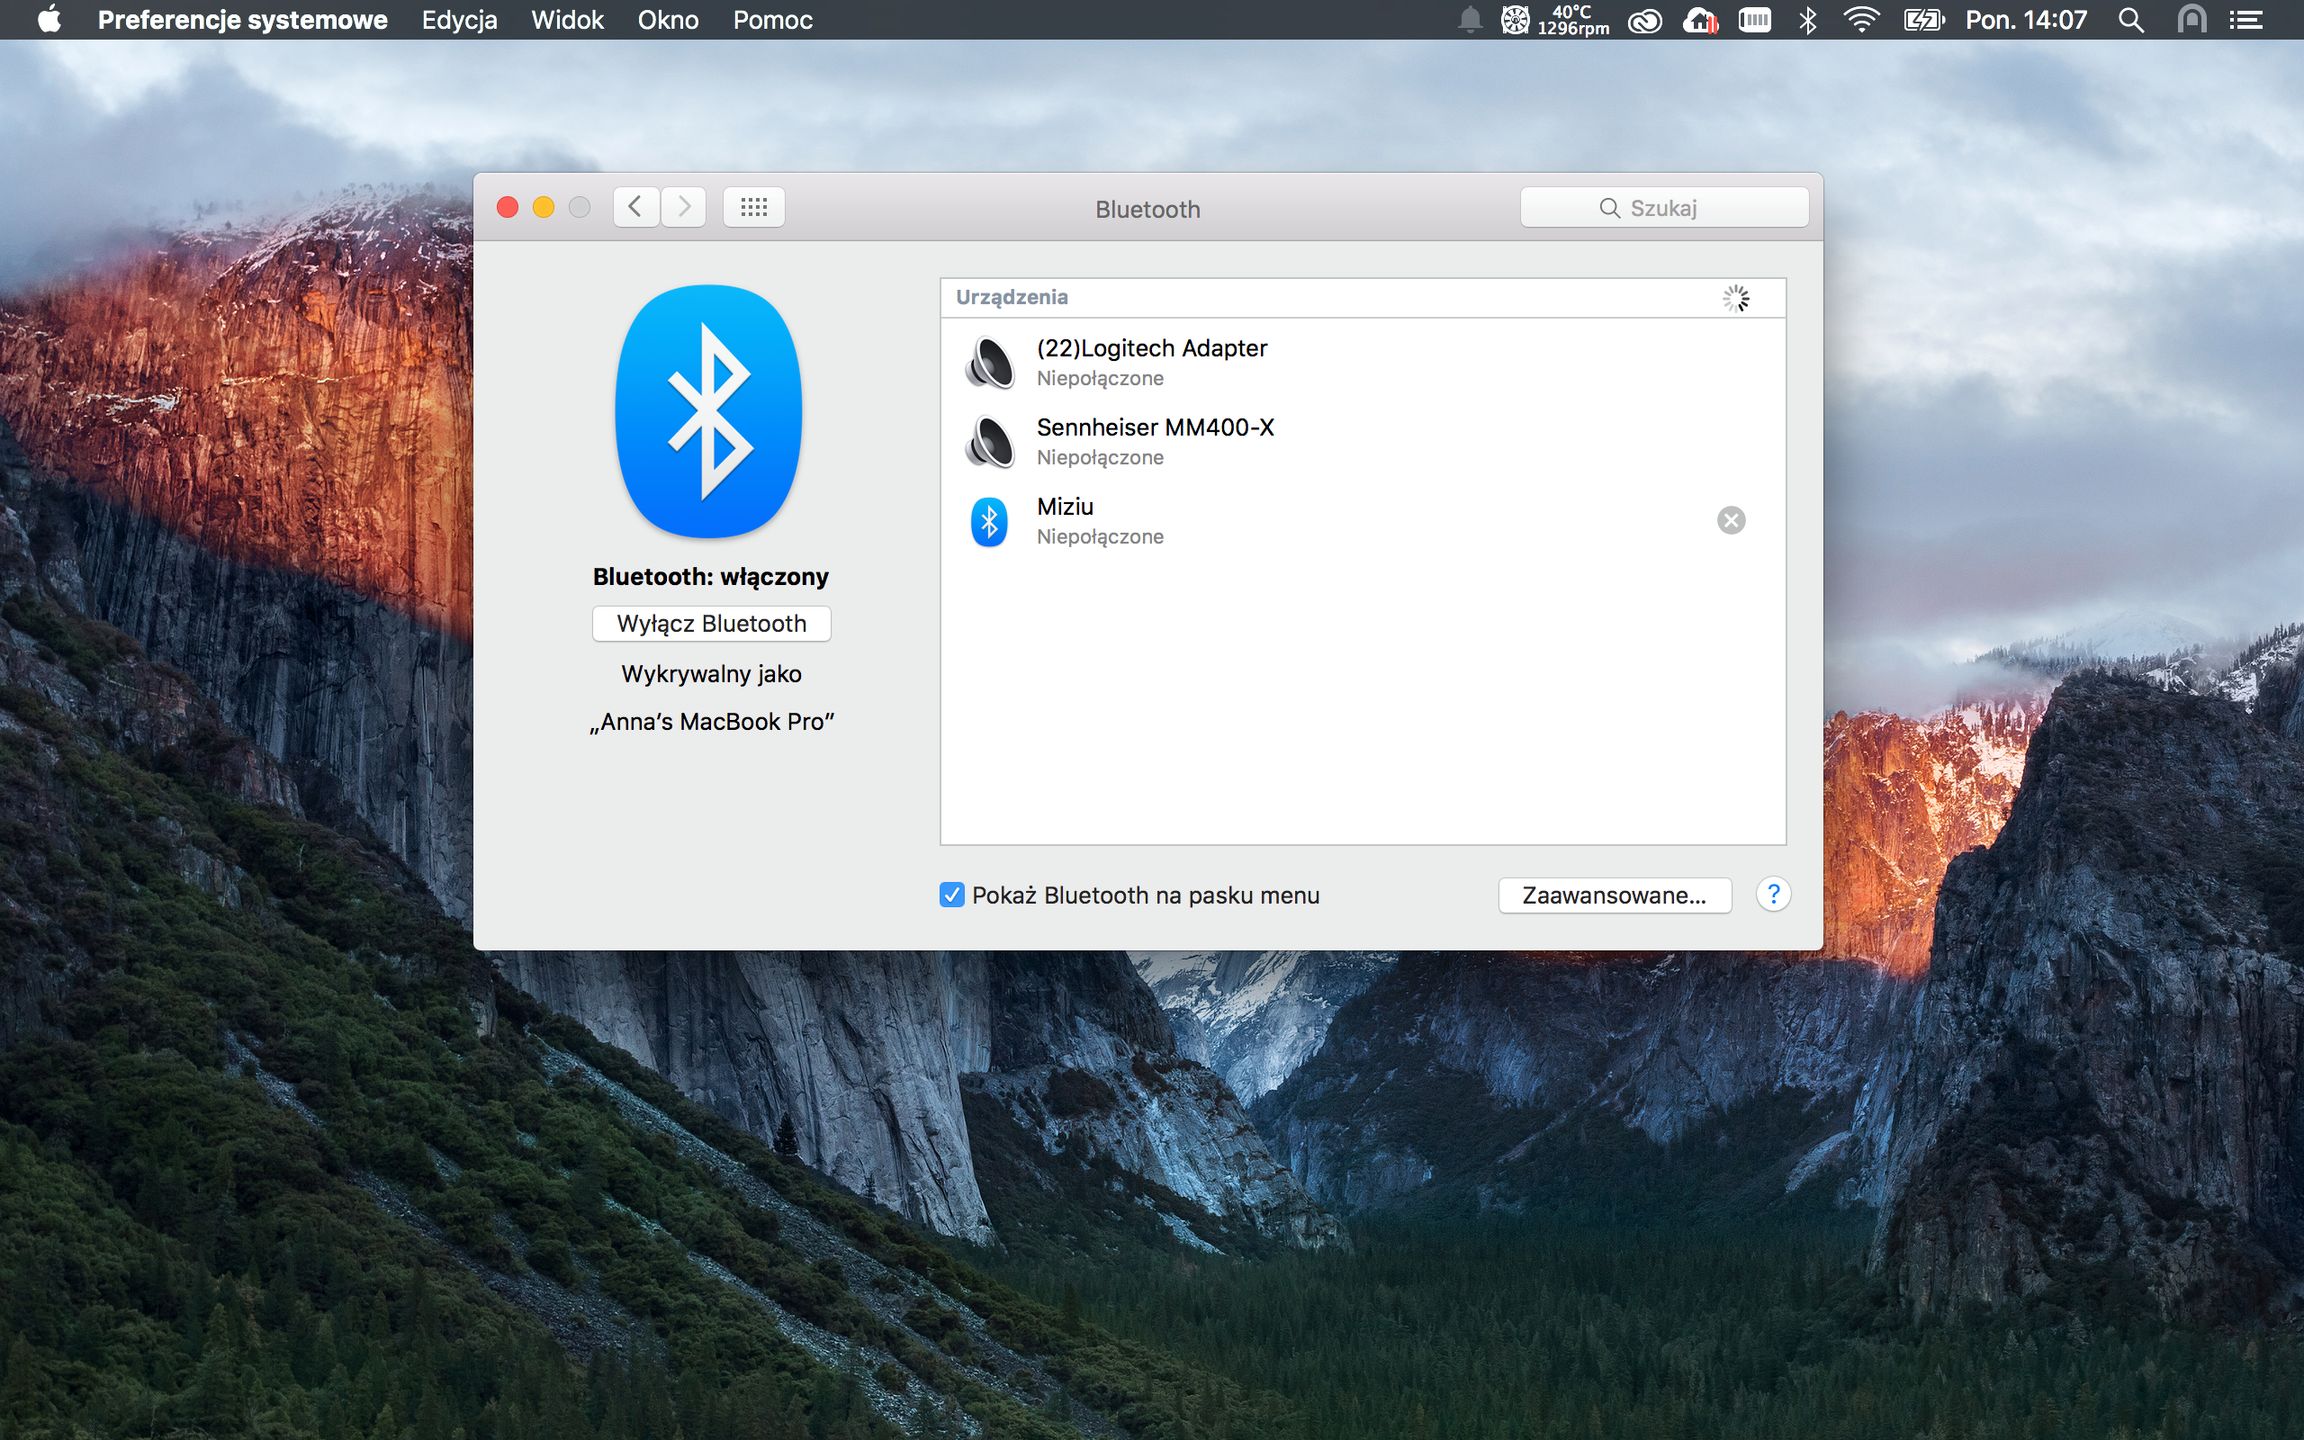Open battery status menu
The height and width of the screenshot is (1440, 2304).
point(1922,20)
